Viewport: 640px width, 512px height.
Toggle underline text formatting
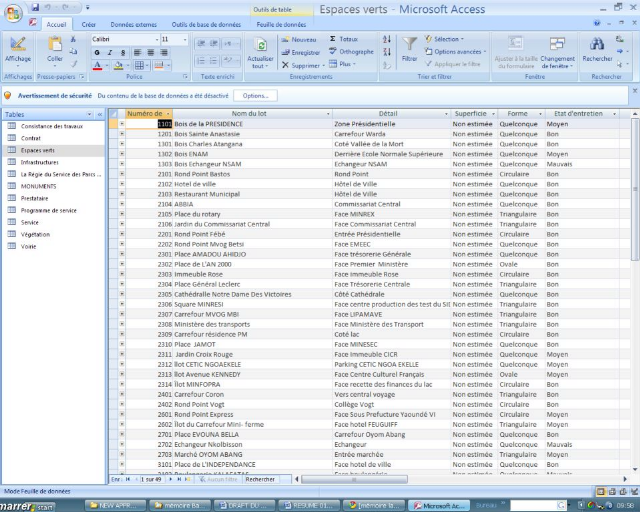click(x=122, y=53)
